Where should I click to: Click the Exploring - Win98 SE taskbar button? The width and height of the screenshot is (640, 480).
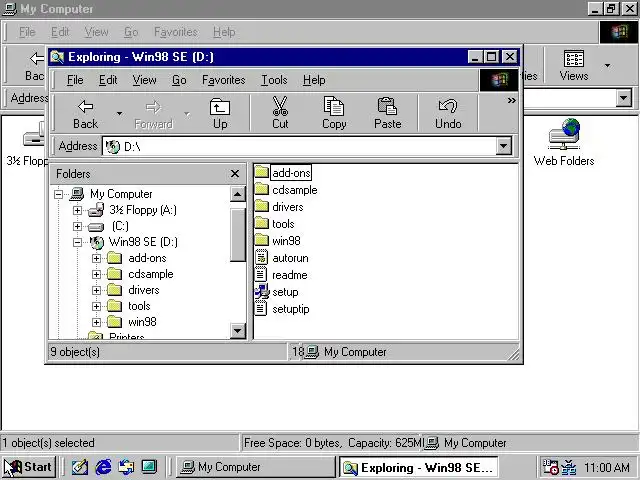point(418,467)
